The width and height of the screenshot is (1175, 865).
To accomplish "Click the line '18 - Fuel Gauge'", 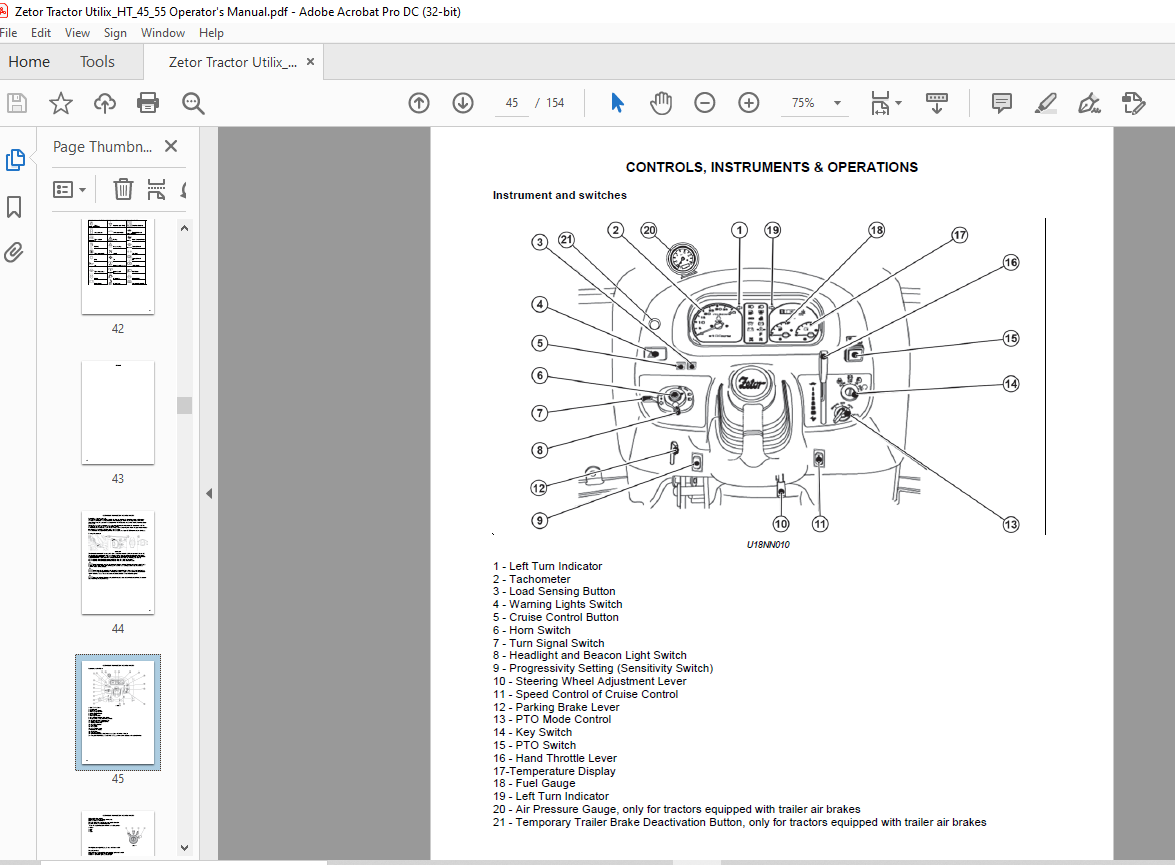I will coord(534,783).
